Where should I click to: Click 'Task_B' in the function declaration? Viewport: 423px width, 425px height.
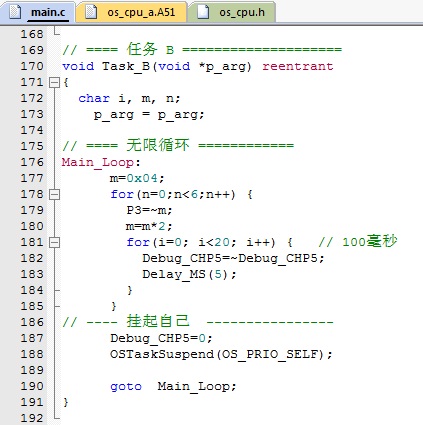[x=126, y=66]
